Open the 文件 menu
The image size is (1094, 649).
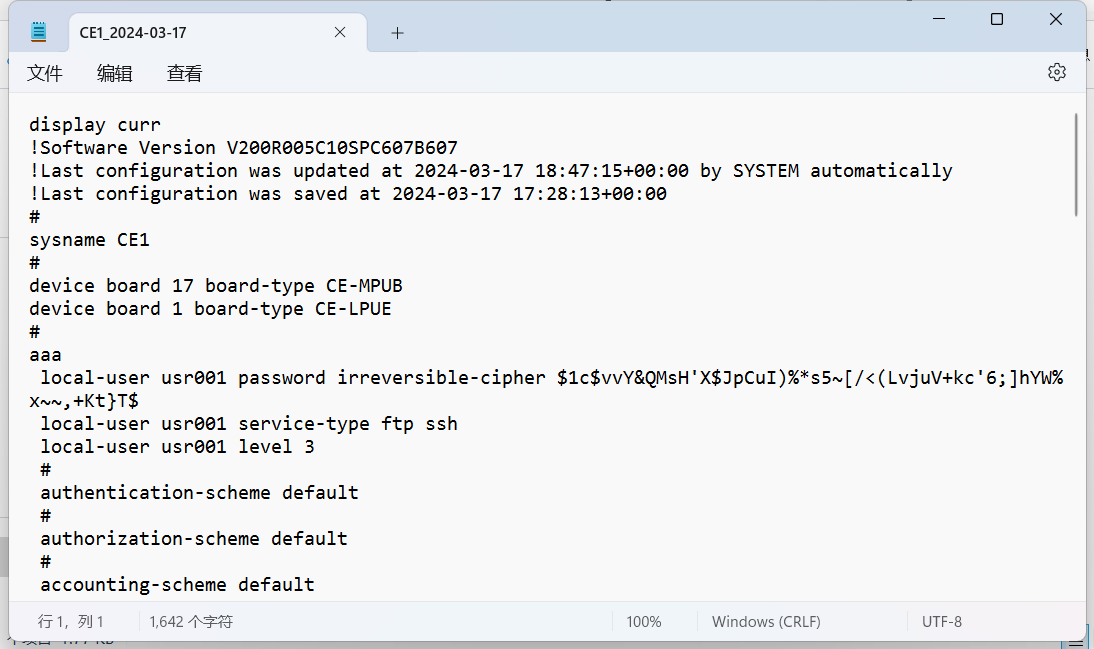[x=45, y=73]
